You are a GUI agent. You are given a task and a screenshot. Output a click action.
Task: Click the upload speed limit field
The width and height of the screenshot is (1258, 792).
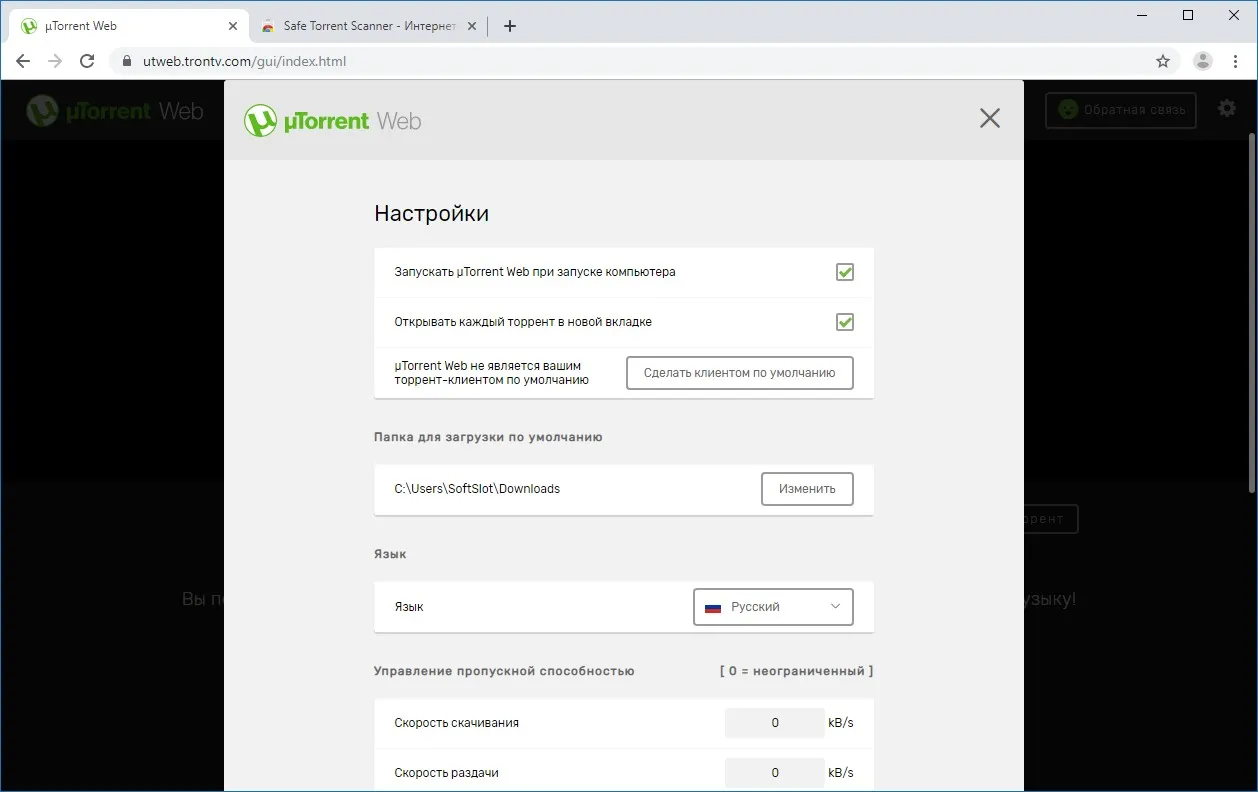point(775,773)
